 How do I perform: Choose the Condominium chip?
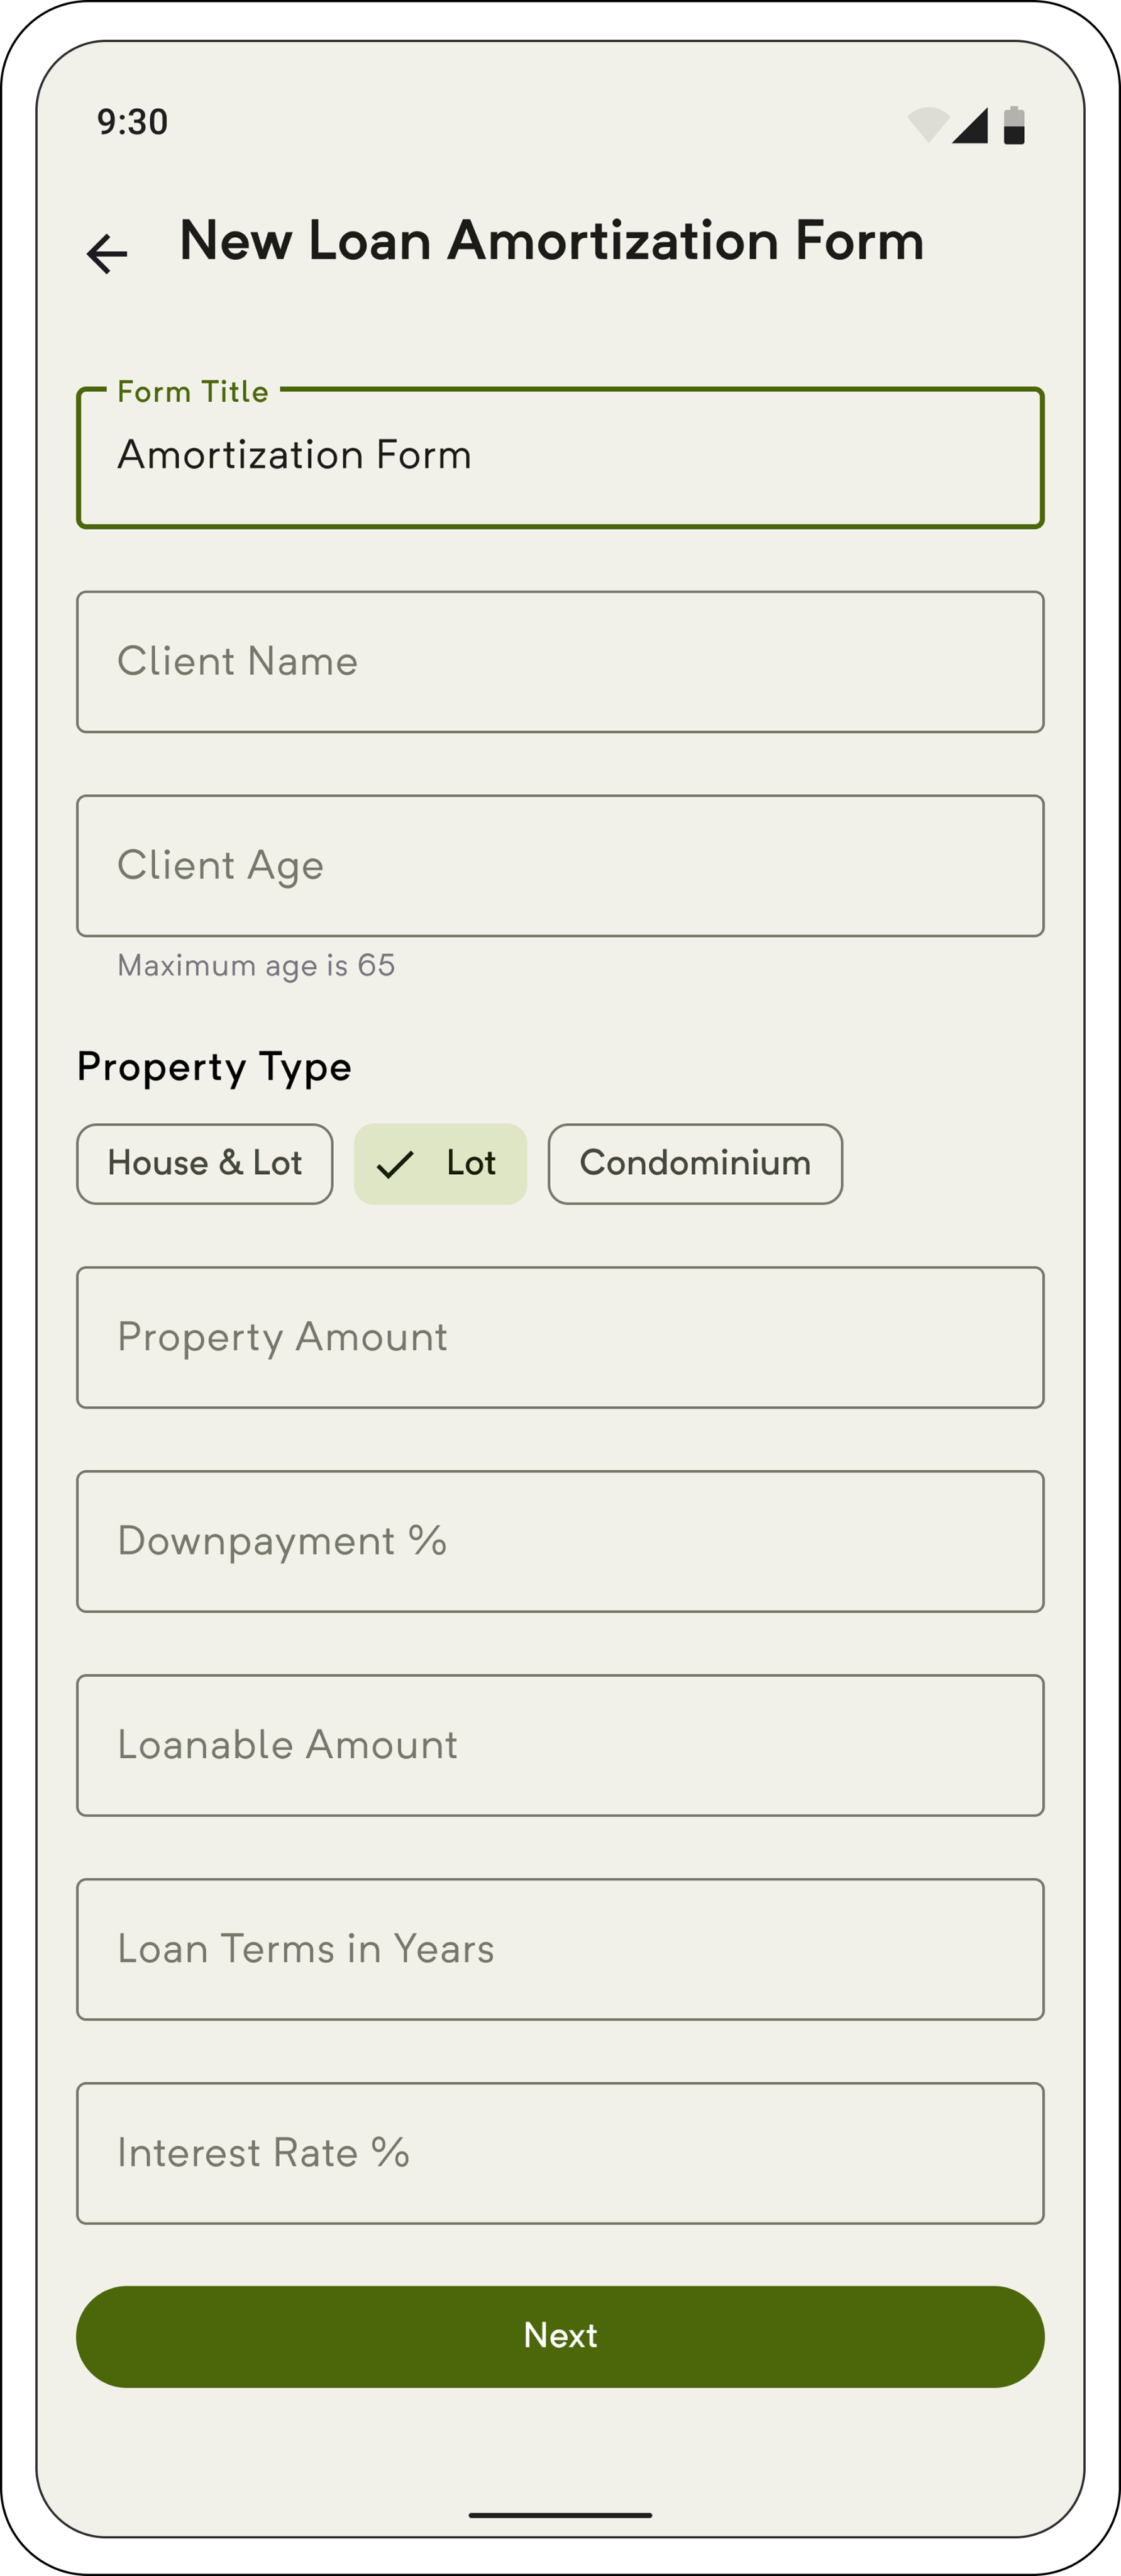tap(695, 1164)
